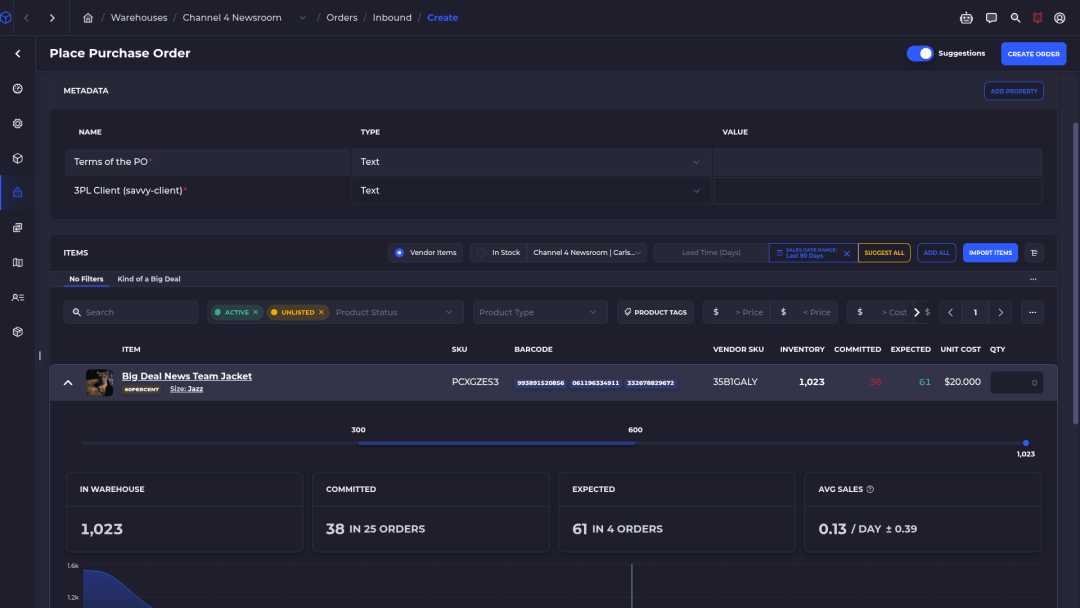Viewport: 1080px width, 608px height.
Task: Collapse the Big Deal News Team Jacket row
Action: (x=68, y=383)
